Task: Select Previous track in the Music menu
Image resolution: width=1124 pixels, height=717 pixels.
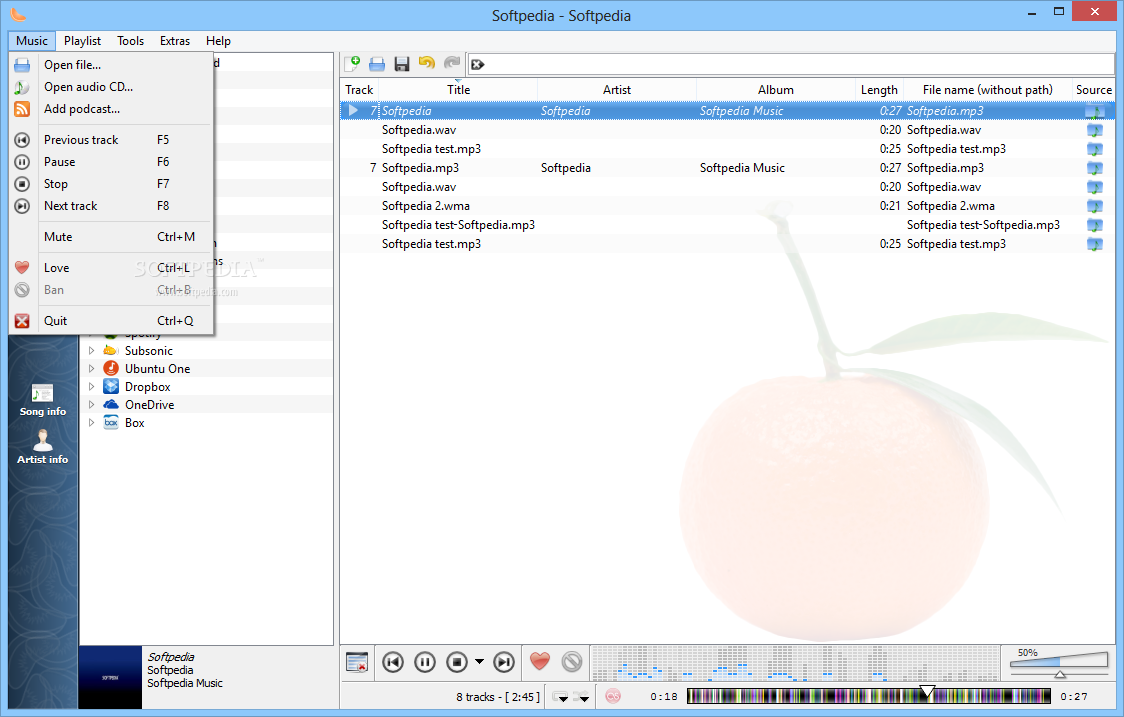Action: (x=111, y=140)
